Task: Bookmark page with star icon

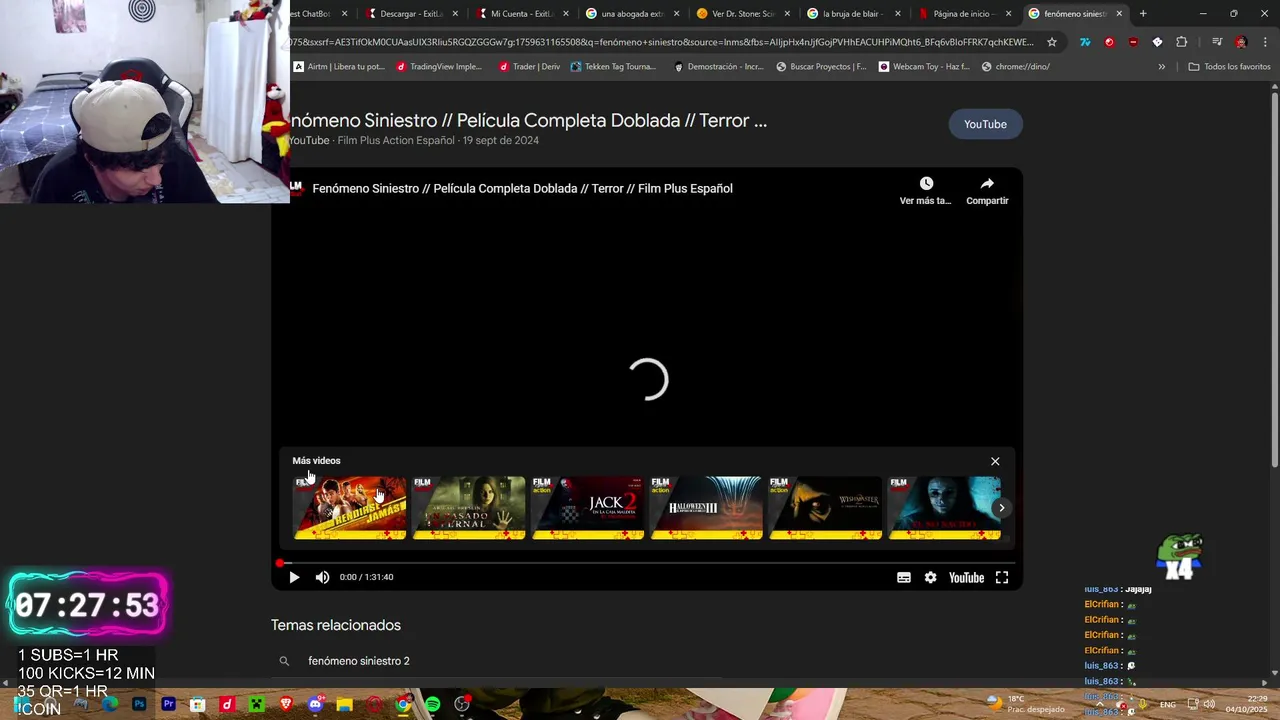Action: point(1052,42)
